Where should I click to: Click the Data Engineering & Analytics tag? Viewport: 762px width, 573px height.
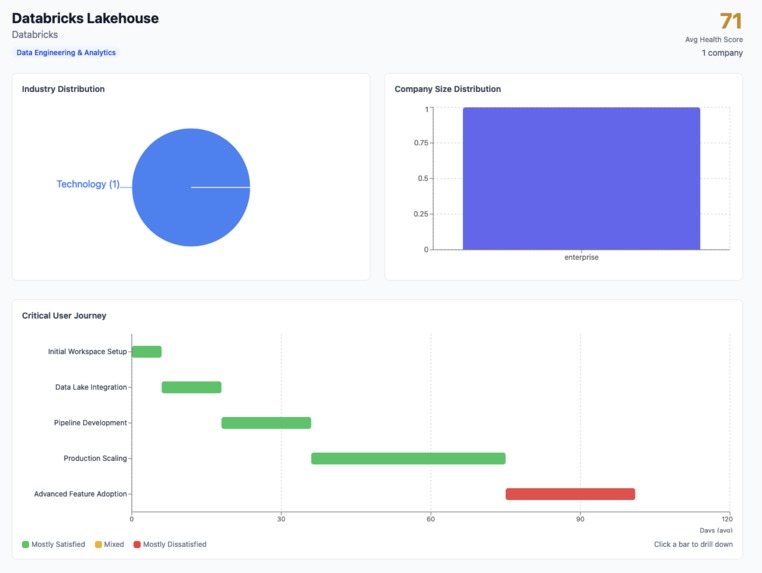click(x=66, y=52)
